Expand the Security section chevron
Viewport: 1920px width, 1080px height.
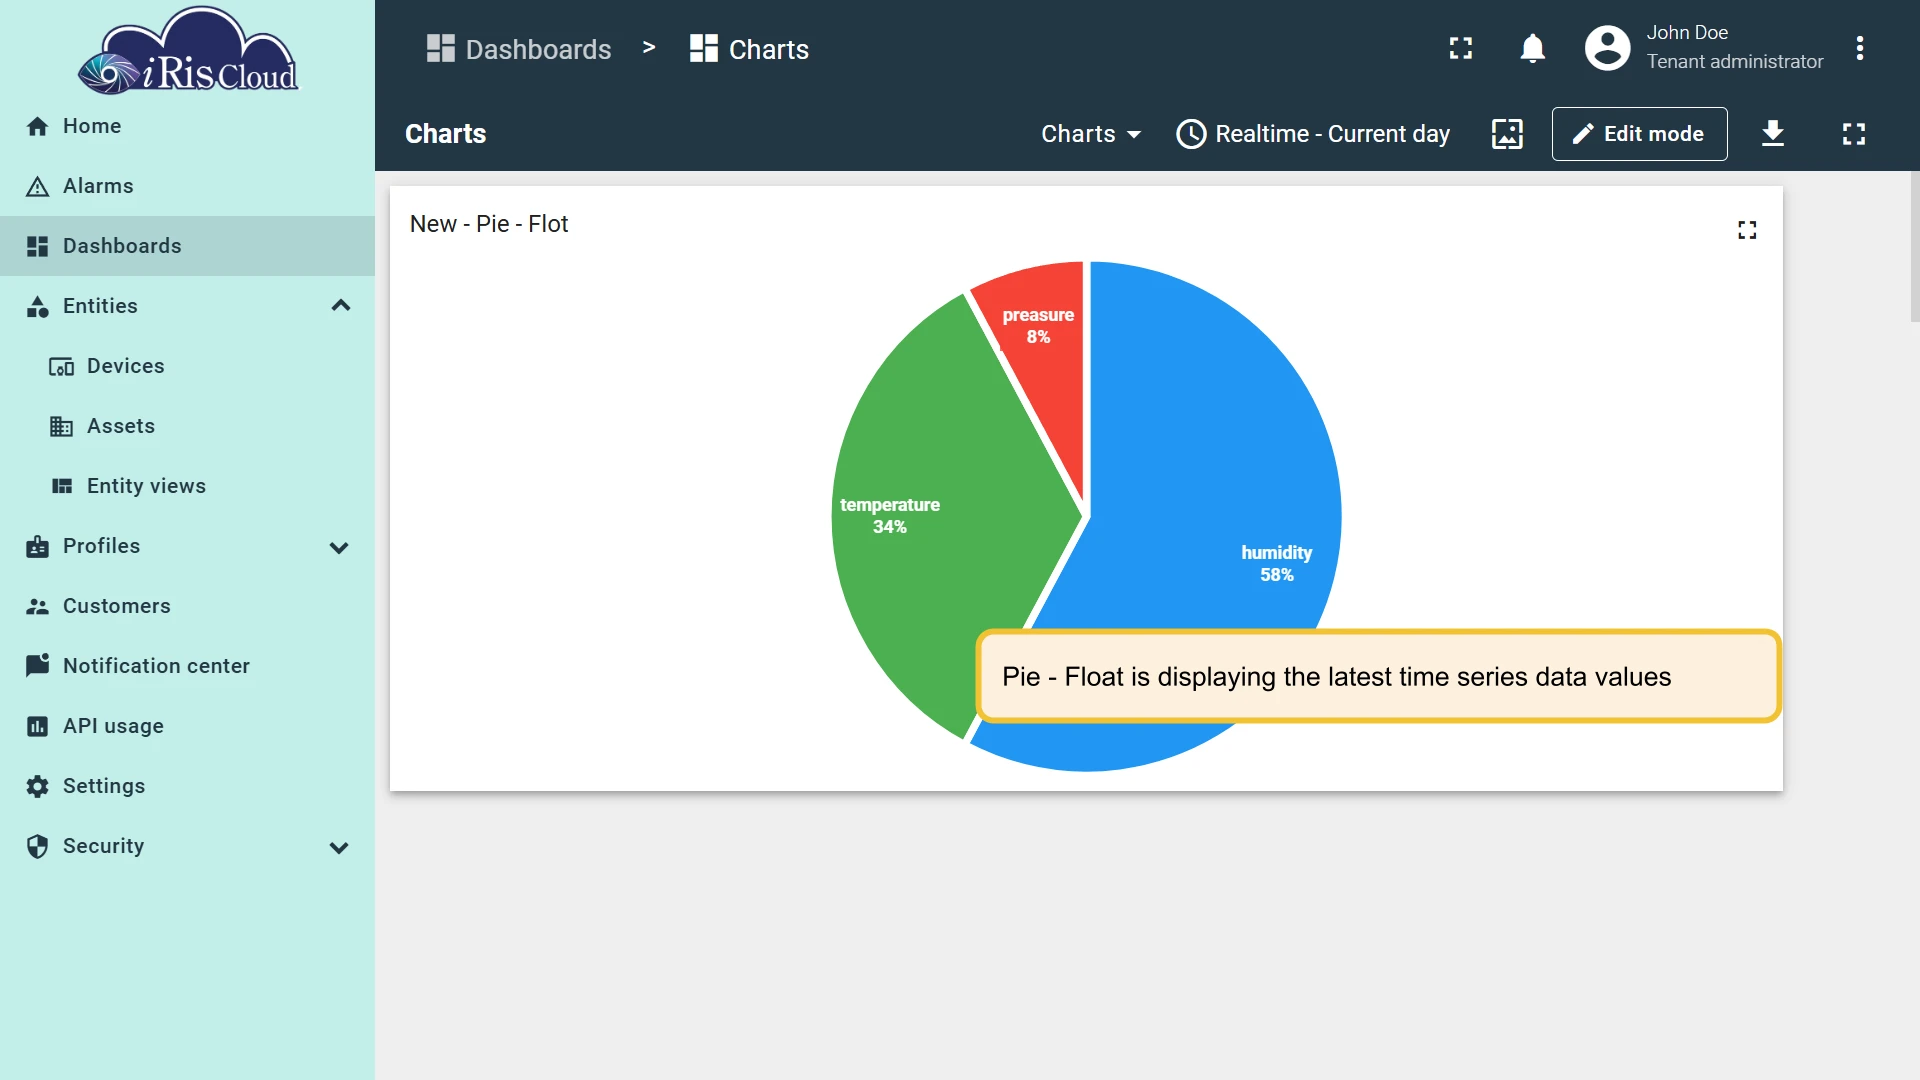click(x=339, y=847)
